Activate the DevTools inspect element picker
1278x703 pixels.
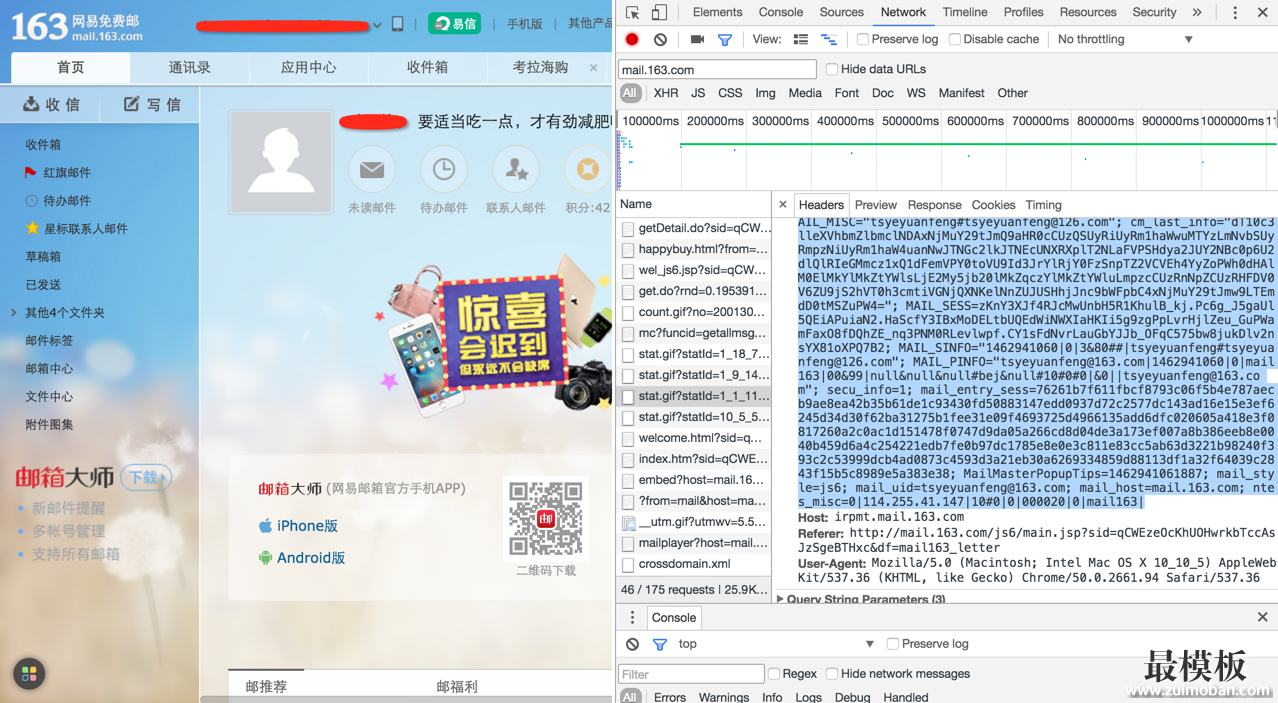pyautogui.click(x=633, y=13)
